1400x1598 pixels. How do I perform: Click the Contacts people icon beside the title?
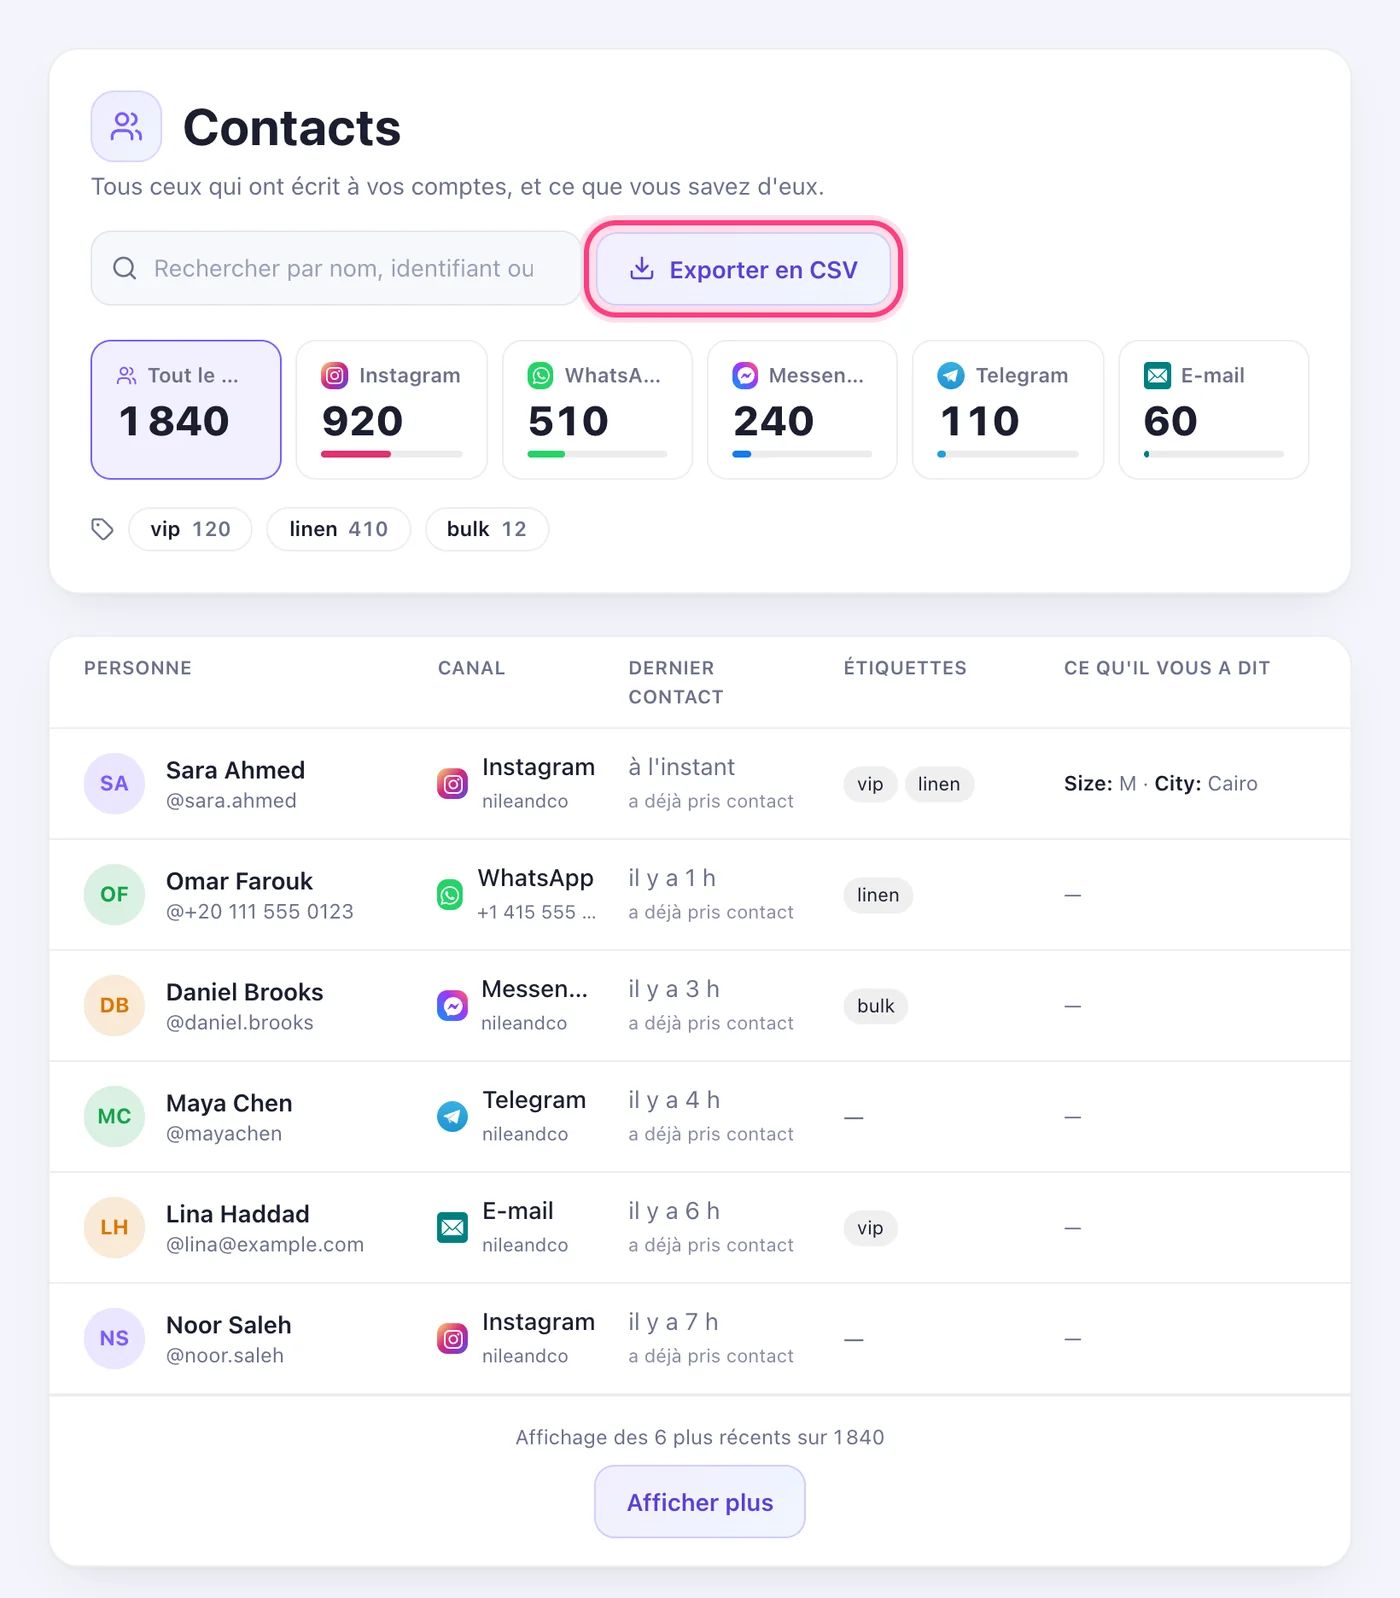[126, 127]
